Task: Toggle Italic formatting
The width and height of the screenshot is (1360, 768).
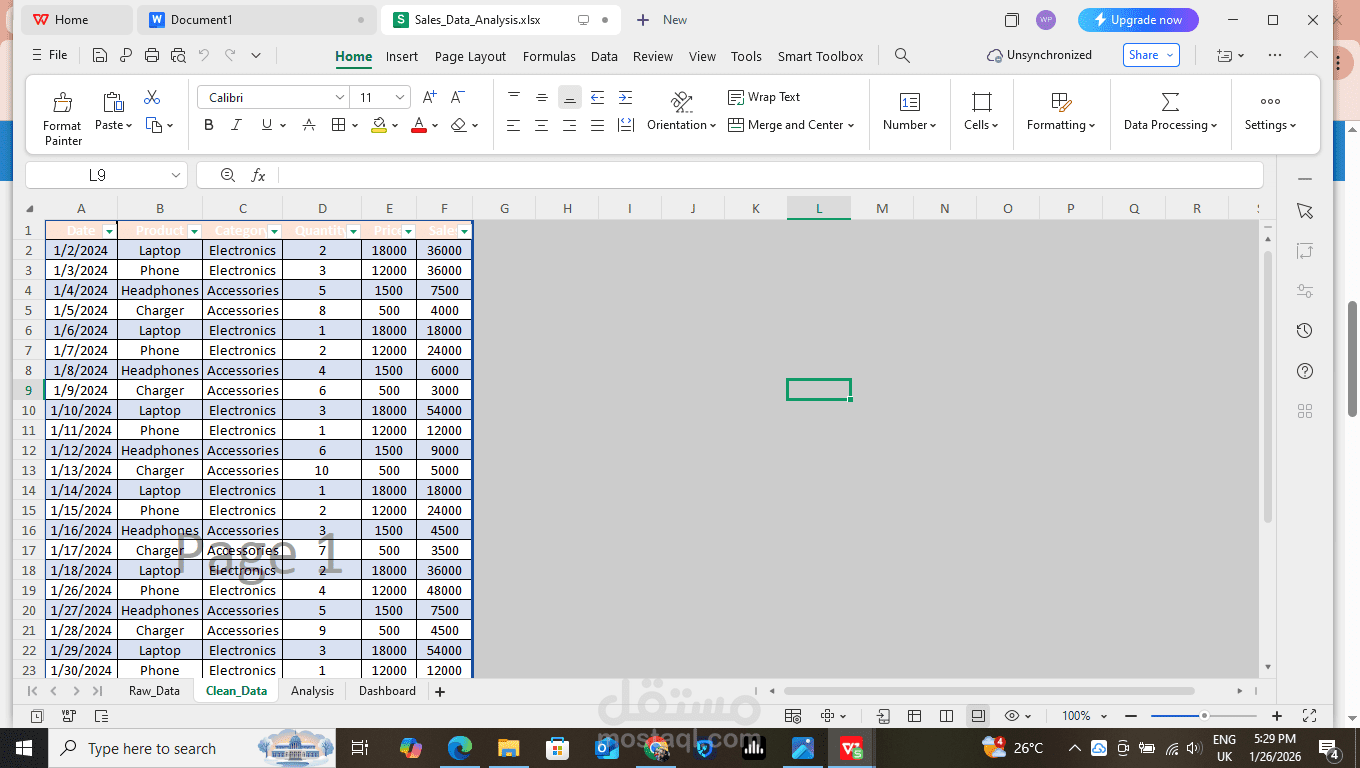Action: click(236, 125)
